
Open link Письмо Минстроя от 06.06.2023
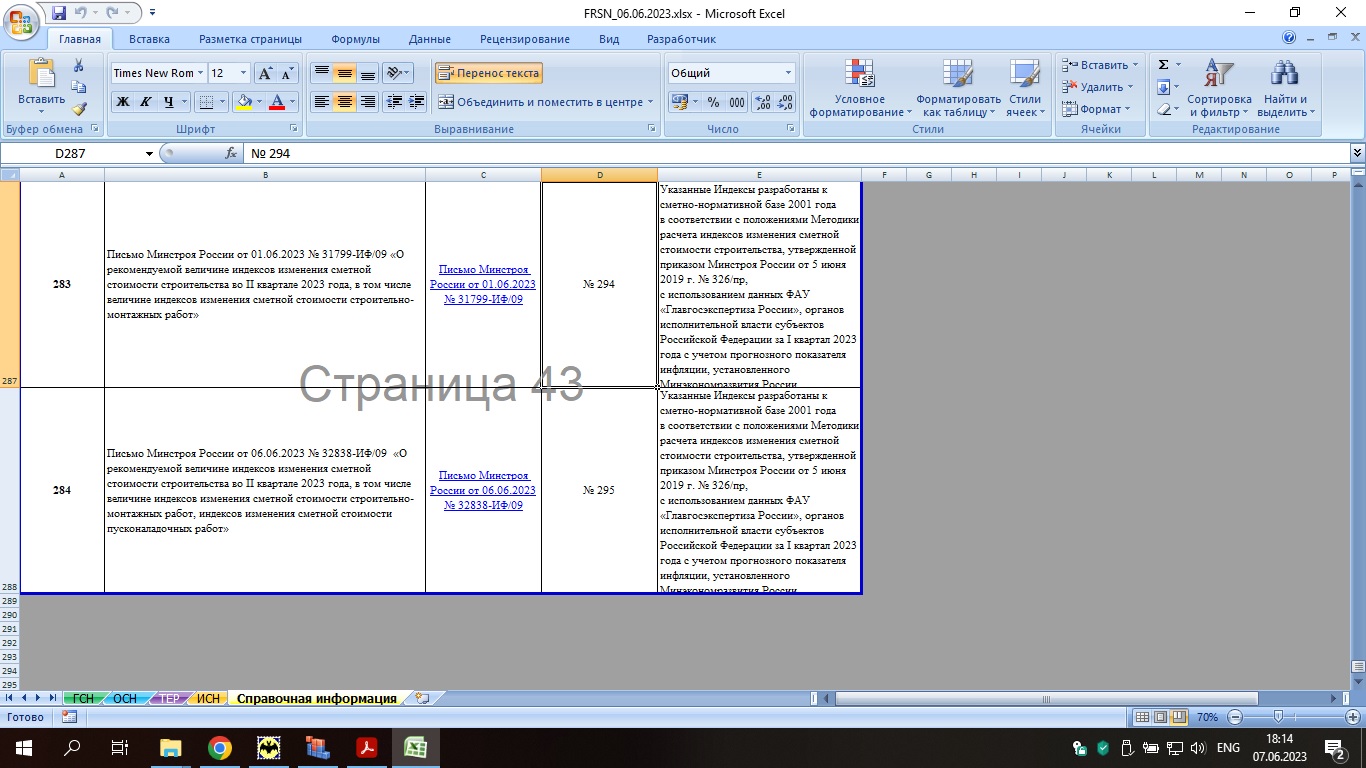(x=483, y=490)
